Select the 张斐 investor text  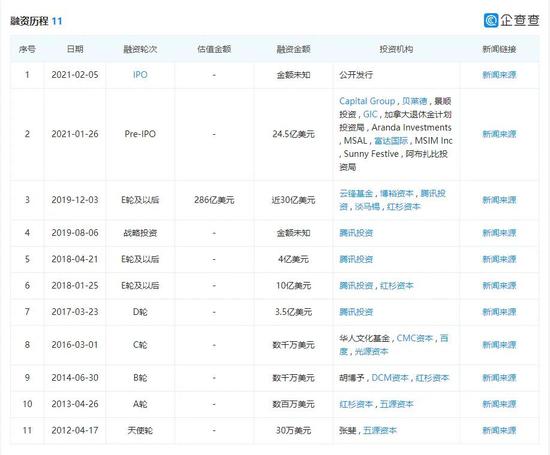(348, 430)
